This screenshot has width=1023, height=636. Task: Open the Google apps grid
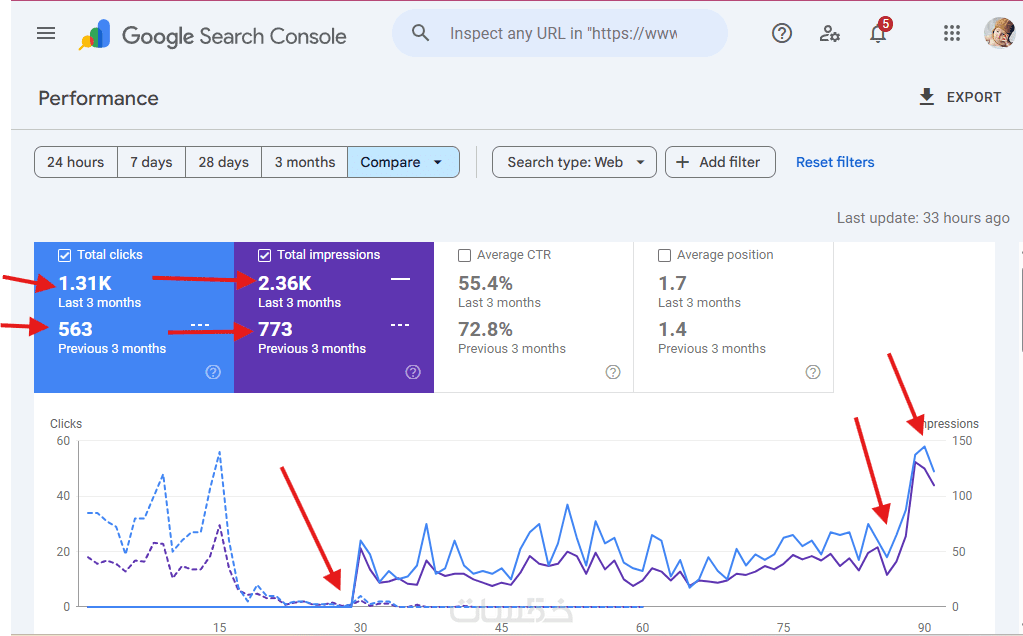[952, 33]
